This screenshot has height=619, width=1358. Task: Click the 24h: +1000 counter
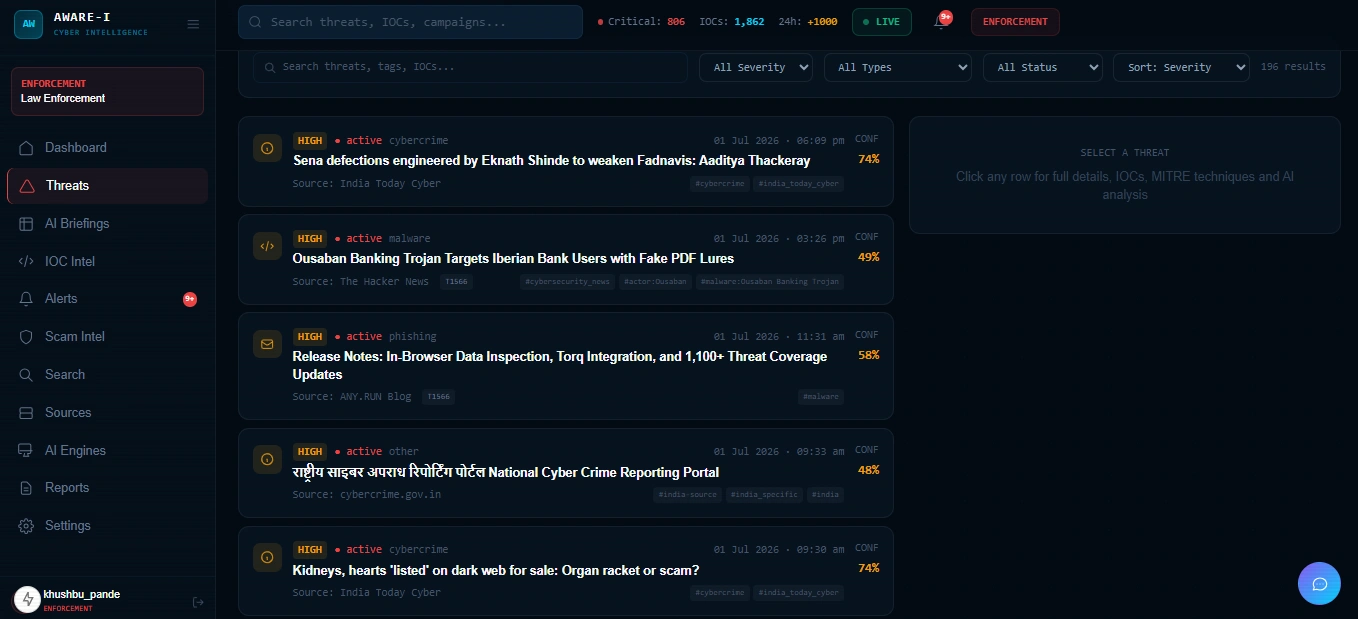808,22
